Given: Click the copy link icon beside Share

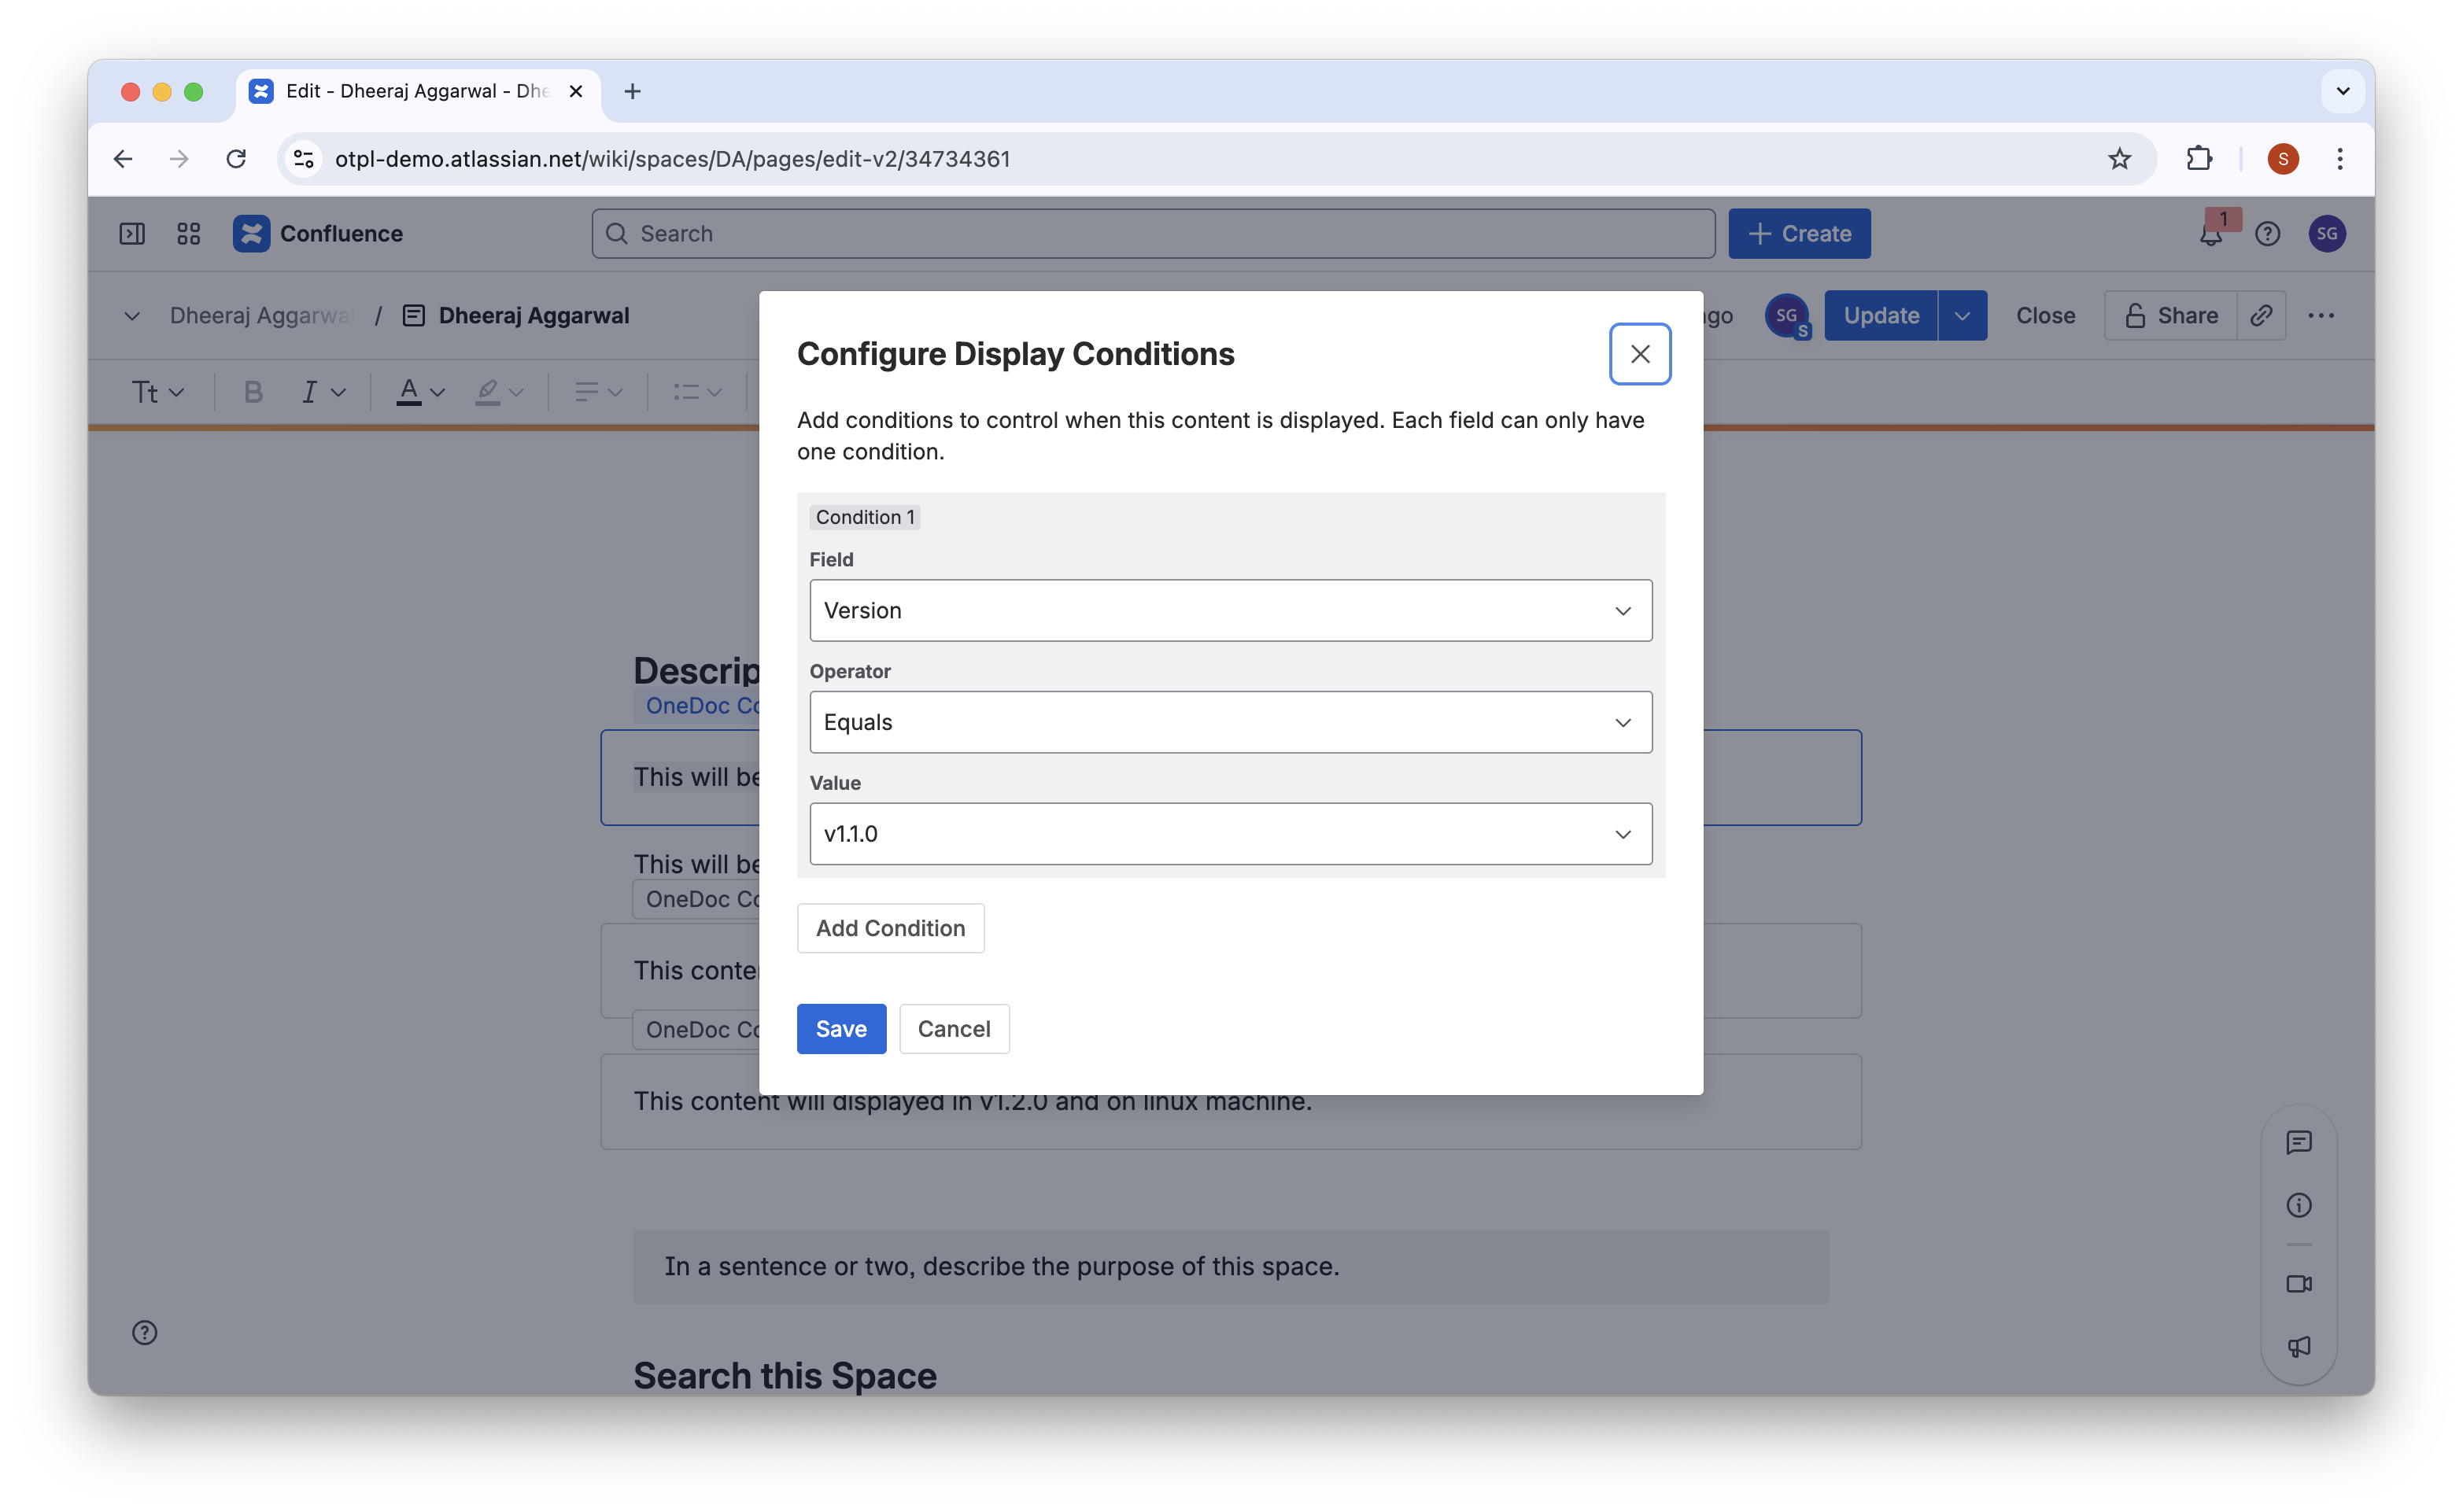Looking at the screenshot, I should coord(2260,316).
